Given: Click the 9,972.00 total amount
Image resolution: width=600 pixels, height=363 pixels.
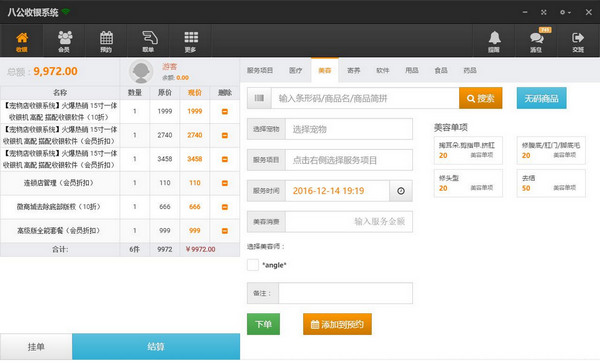Looking at the screenshot, I should point(55,71).
